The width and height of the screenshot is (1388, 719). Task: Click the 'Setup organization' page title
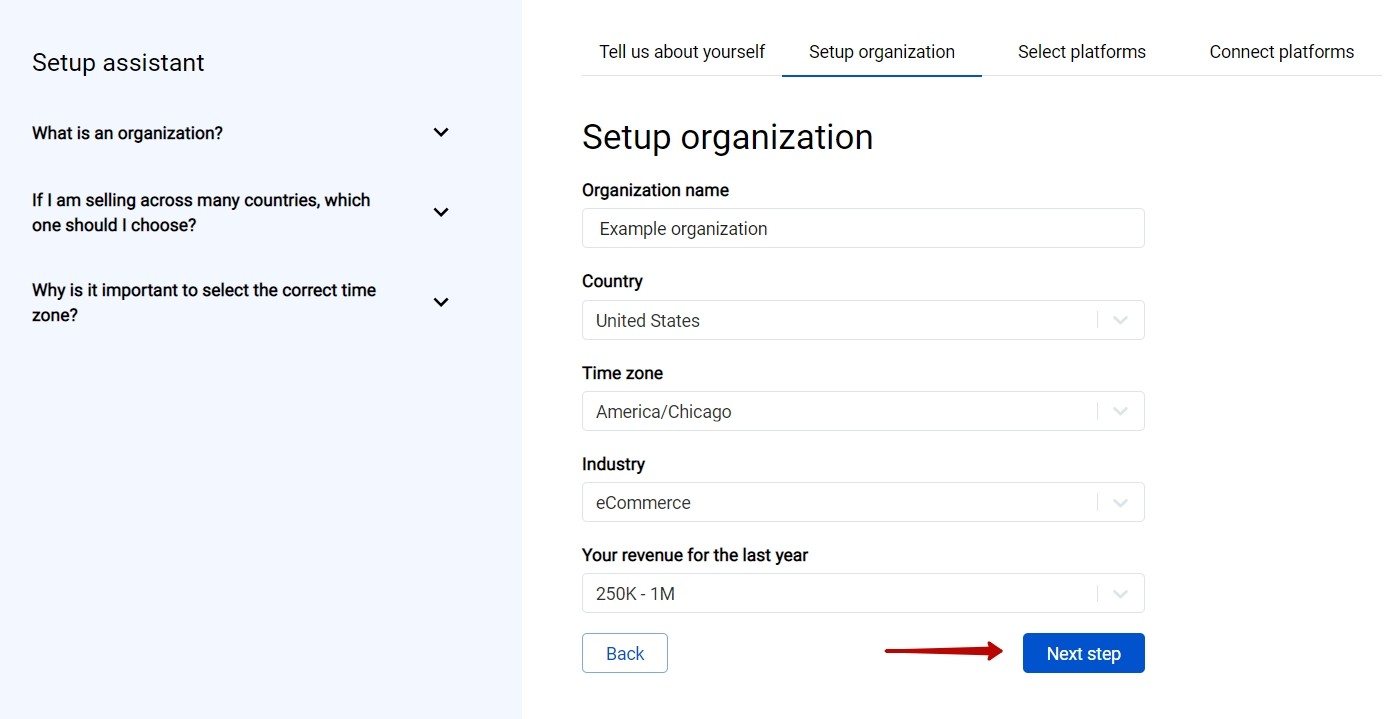pyautogui.click(x=727, y=137)
